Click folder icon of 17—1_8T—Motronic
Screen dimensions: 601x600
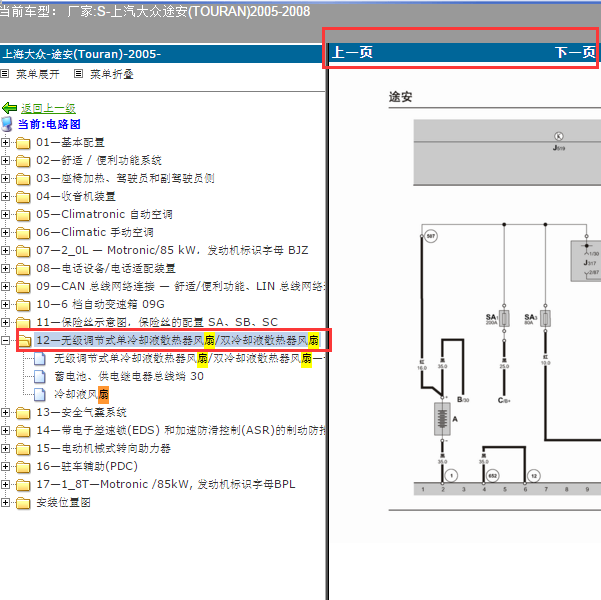click(x=23, y=485)
